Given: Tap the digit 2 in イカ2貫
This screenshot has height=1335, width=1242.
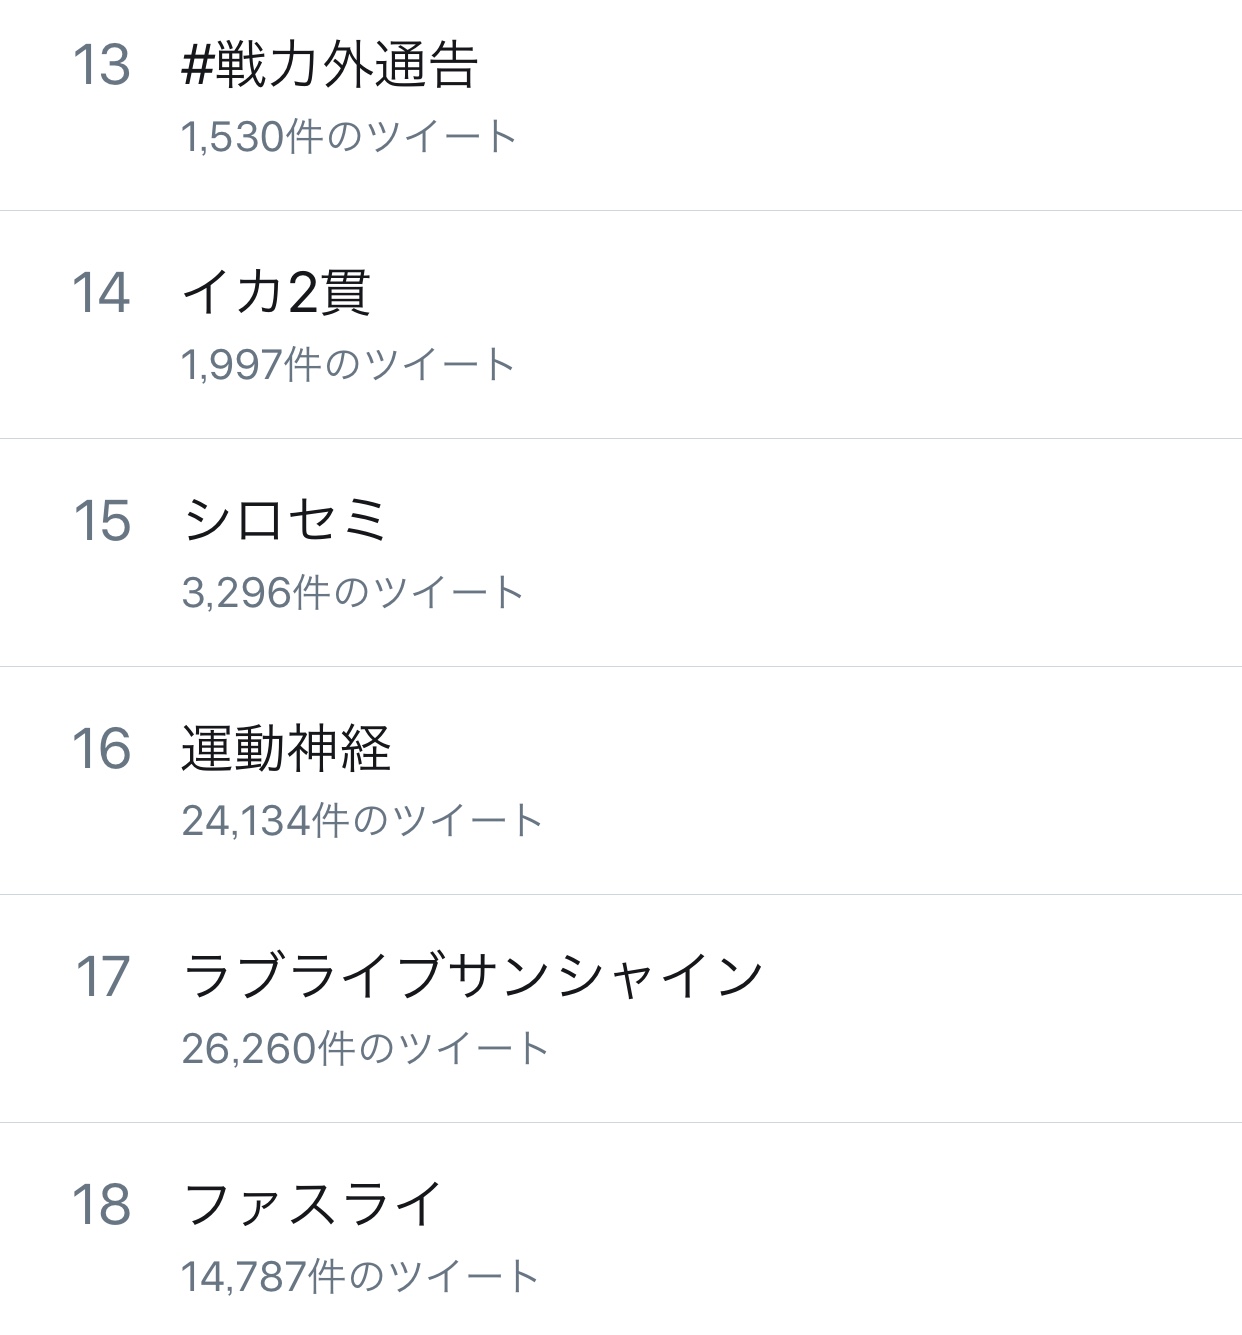Looking at the screenshot, I should pos(303,293).
